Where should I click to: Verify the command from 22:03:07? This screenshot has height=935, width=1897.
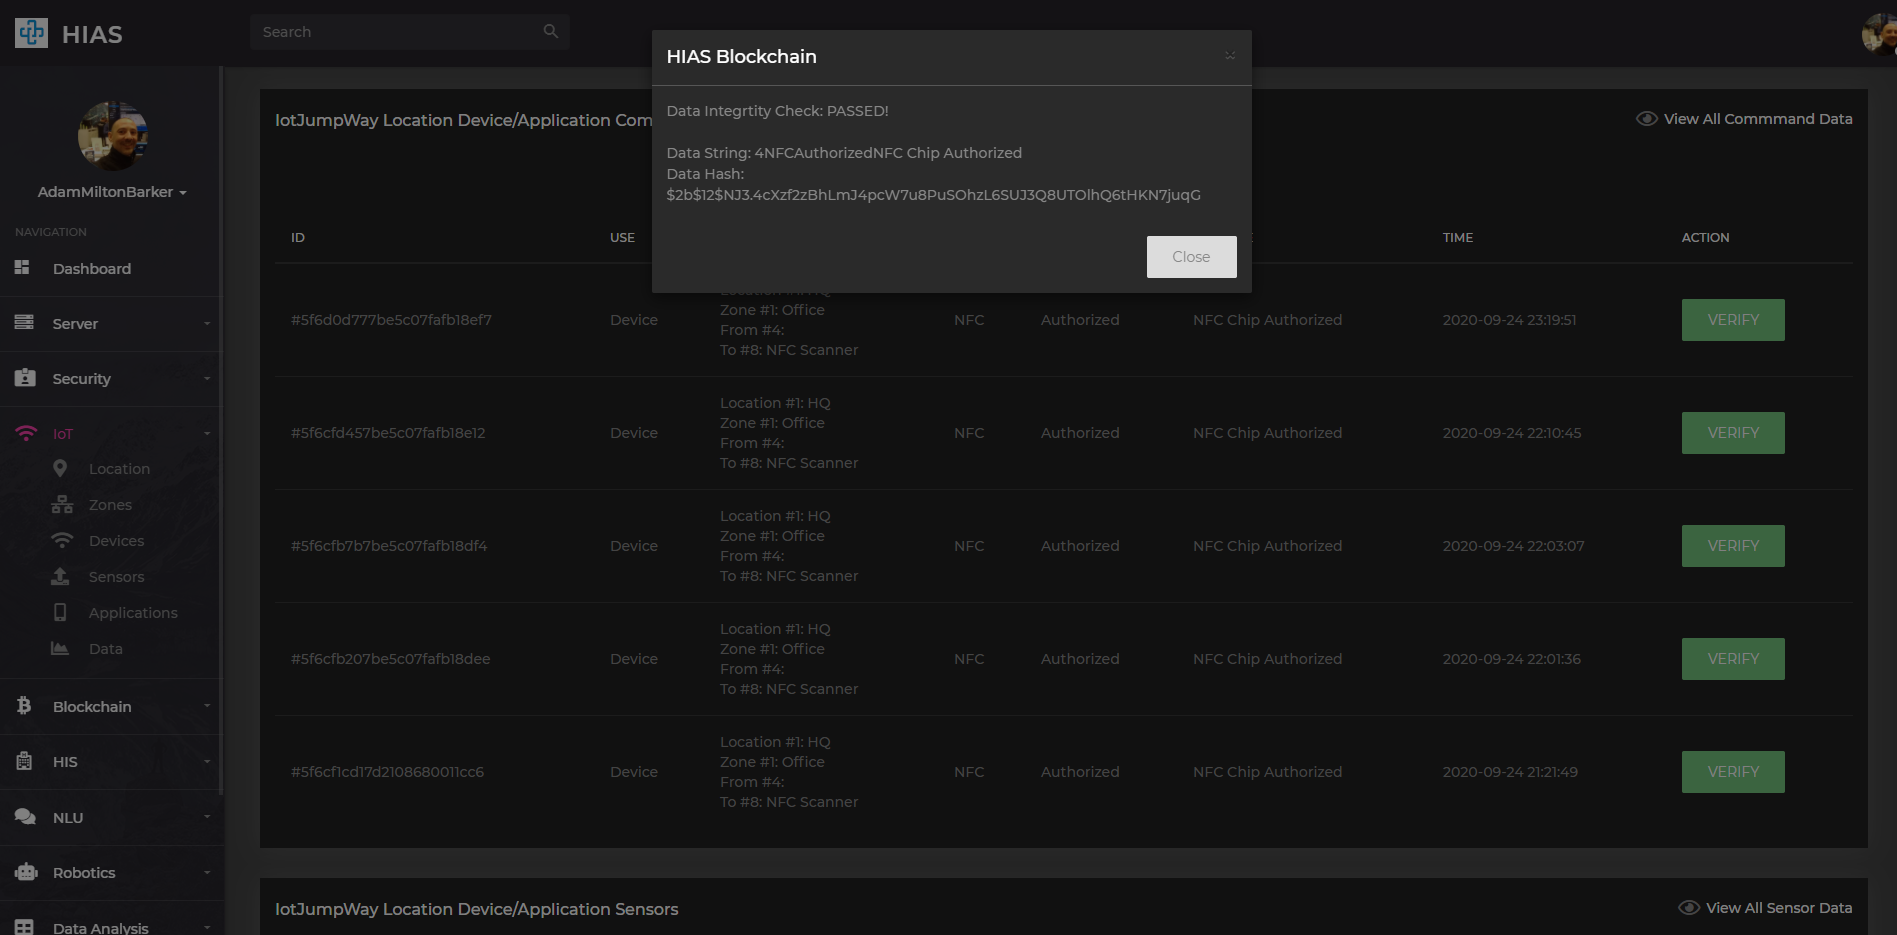1733,546
